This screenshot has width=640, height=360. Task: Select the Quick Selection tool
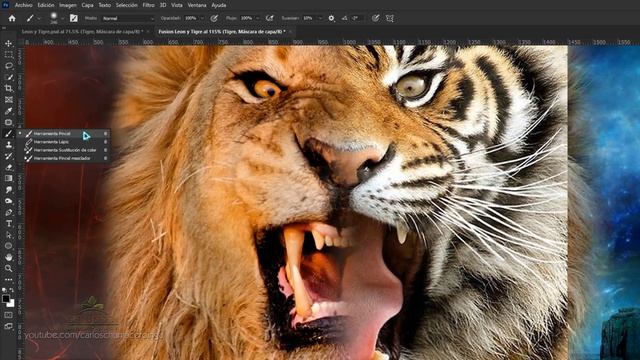[x=9, y=77]
